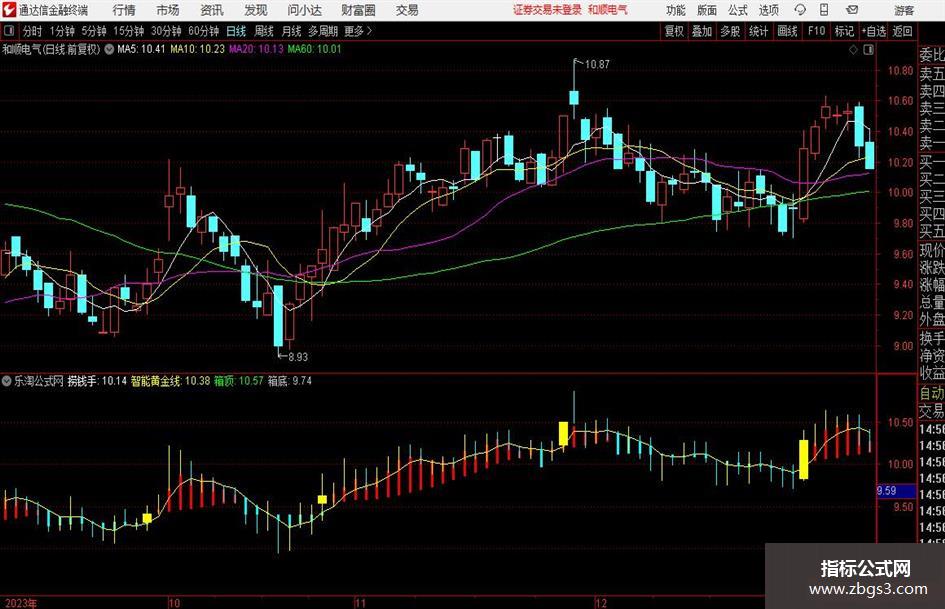Switch to 60分钟 period
Screen dimensions: 945x609
203,31
